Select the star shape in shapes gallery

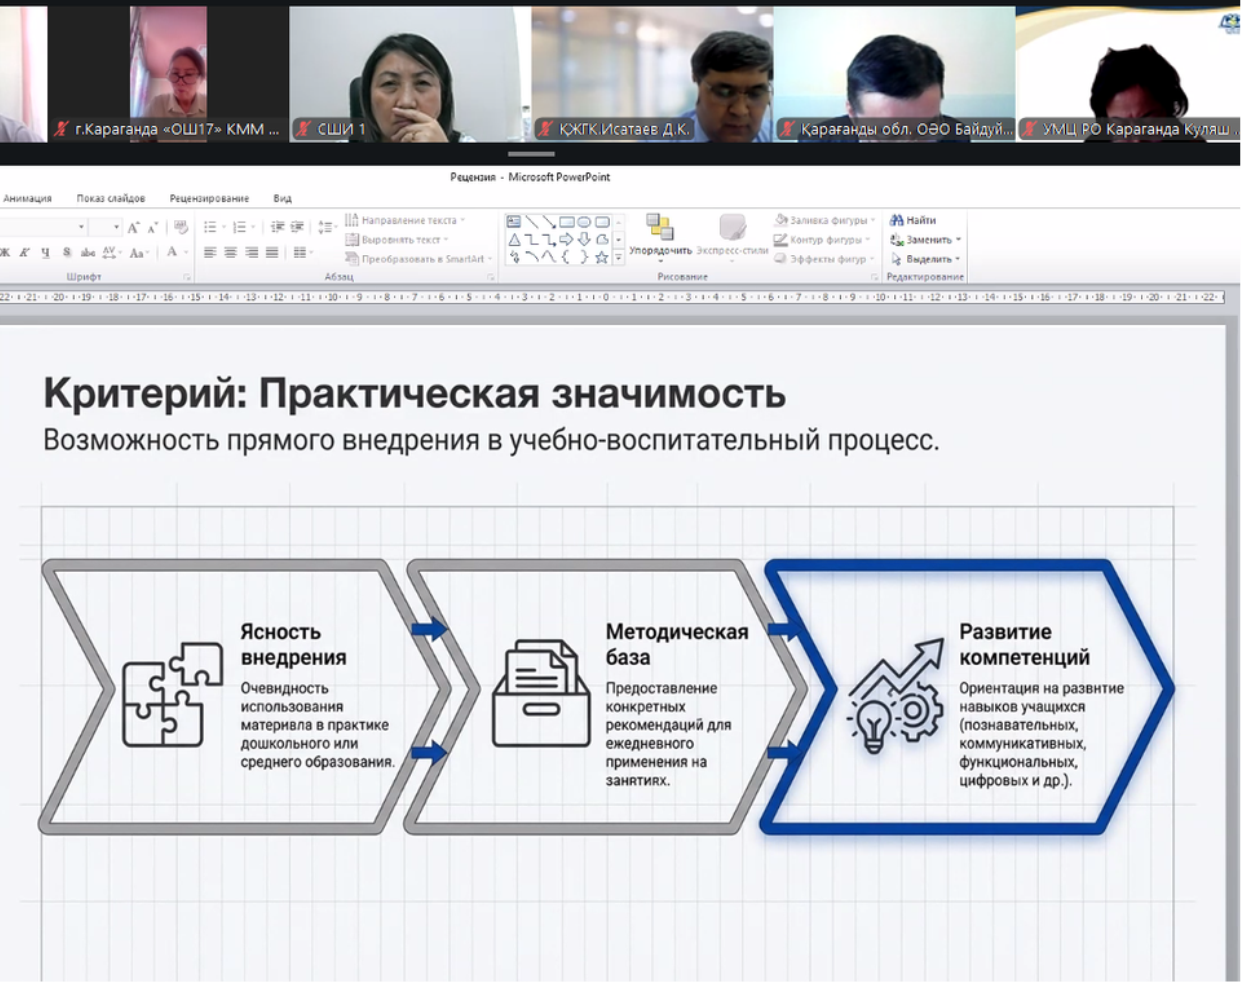point(602,257)
